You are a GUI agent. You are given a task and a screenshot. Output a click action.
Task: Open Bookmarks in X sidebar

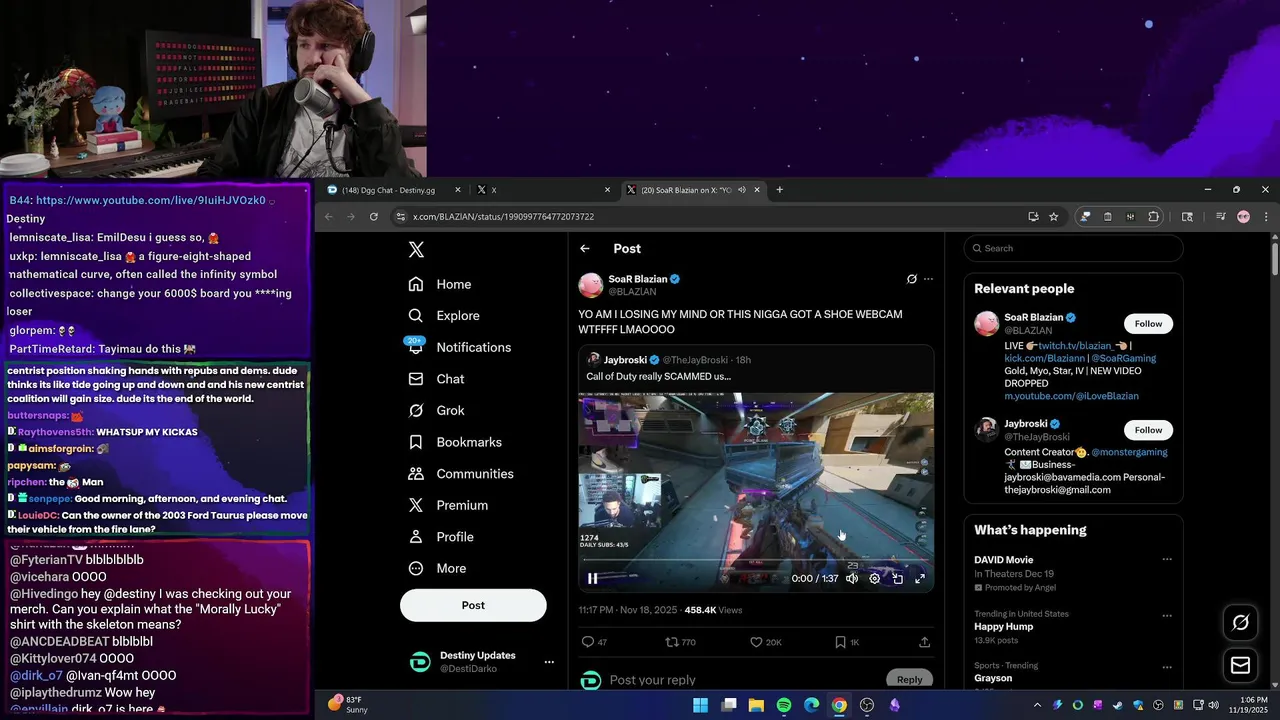click(455, 442)
